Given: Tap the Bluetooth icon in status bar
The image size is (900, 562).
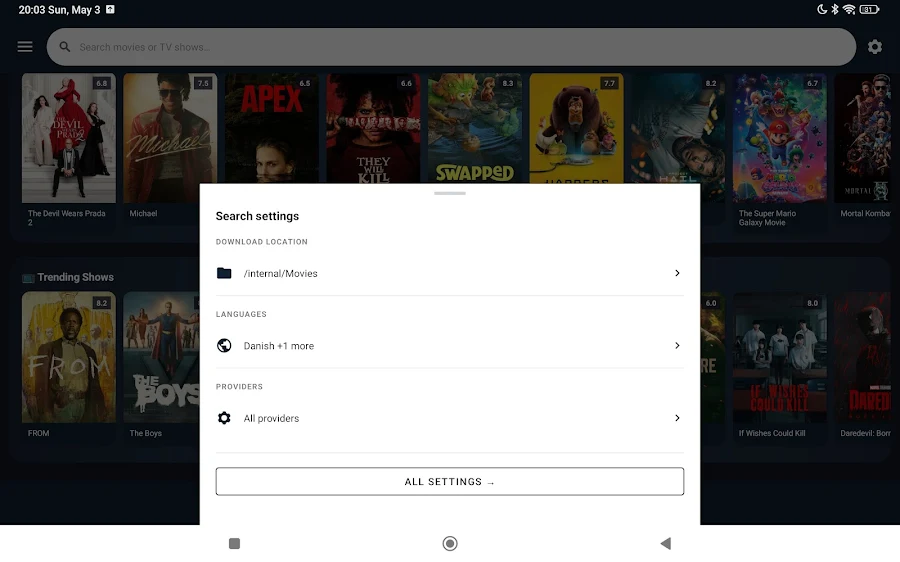Looking at the screenshot, I should coord(835,9).
